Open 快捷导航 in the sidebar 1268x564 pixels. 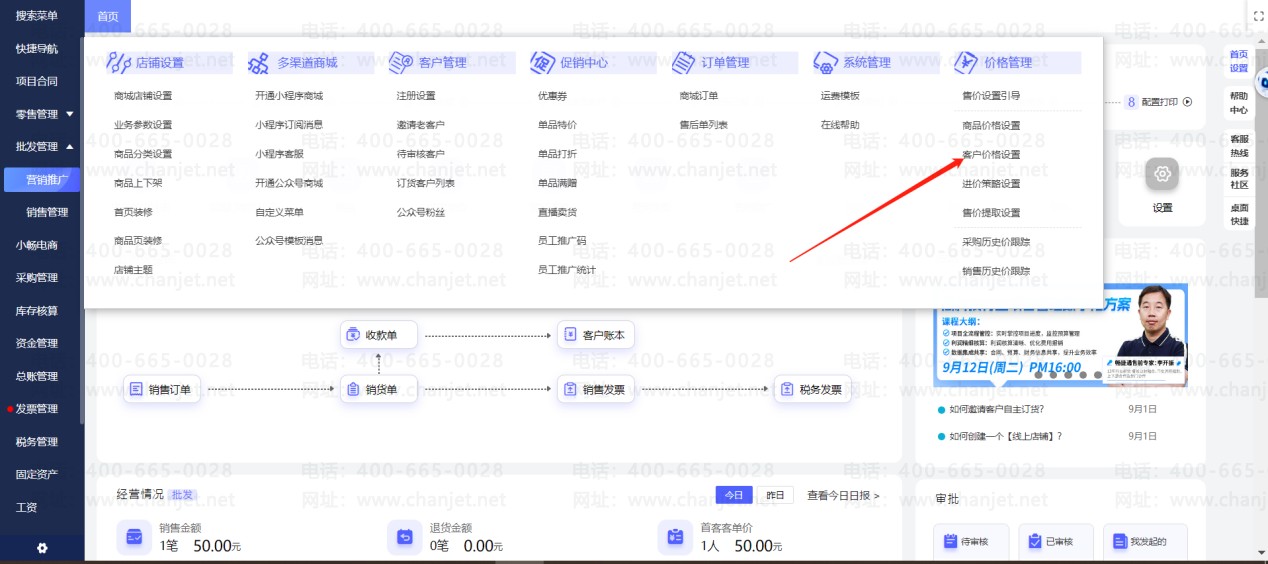(37, 48)
